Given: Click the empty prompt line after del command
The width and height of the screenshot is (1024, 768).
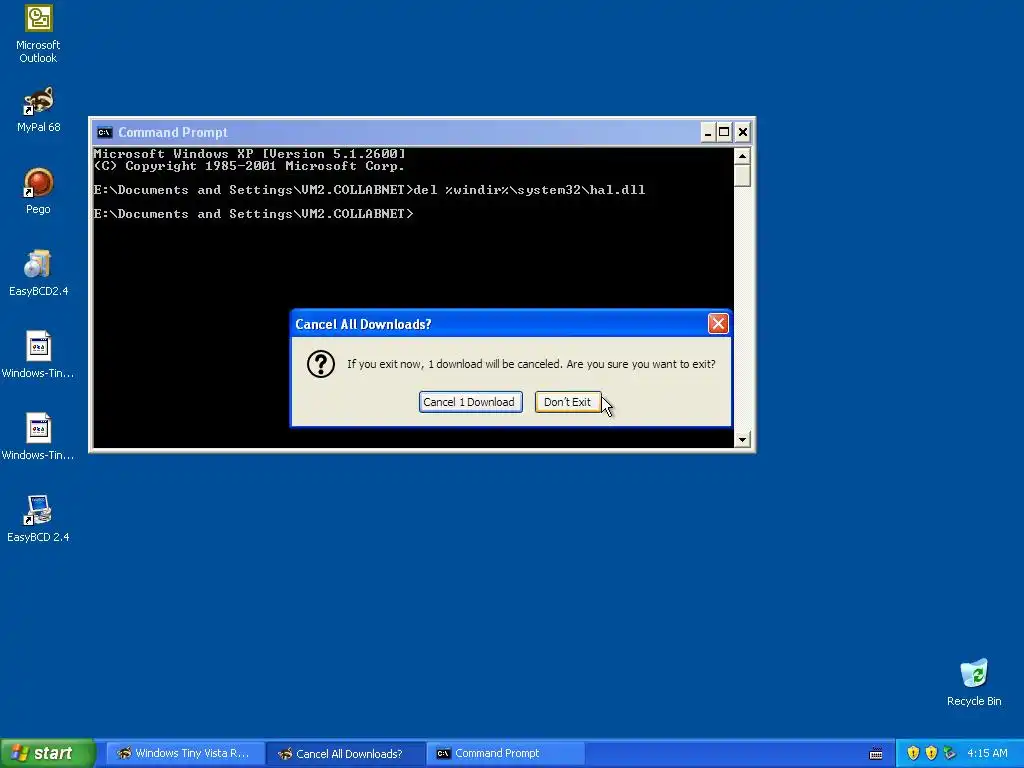Looking at the screenshot, I should point(253,214).
